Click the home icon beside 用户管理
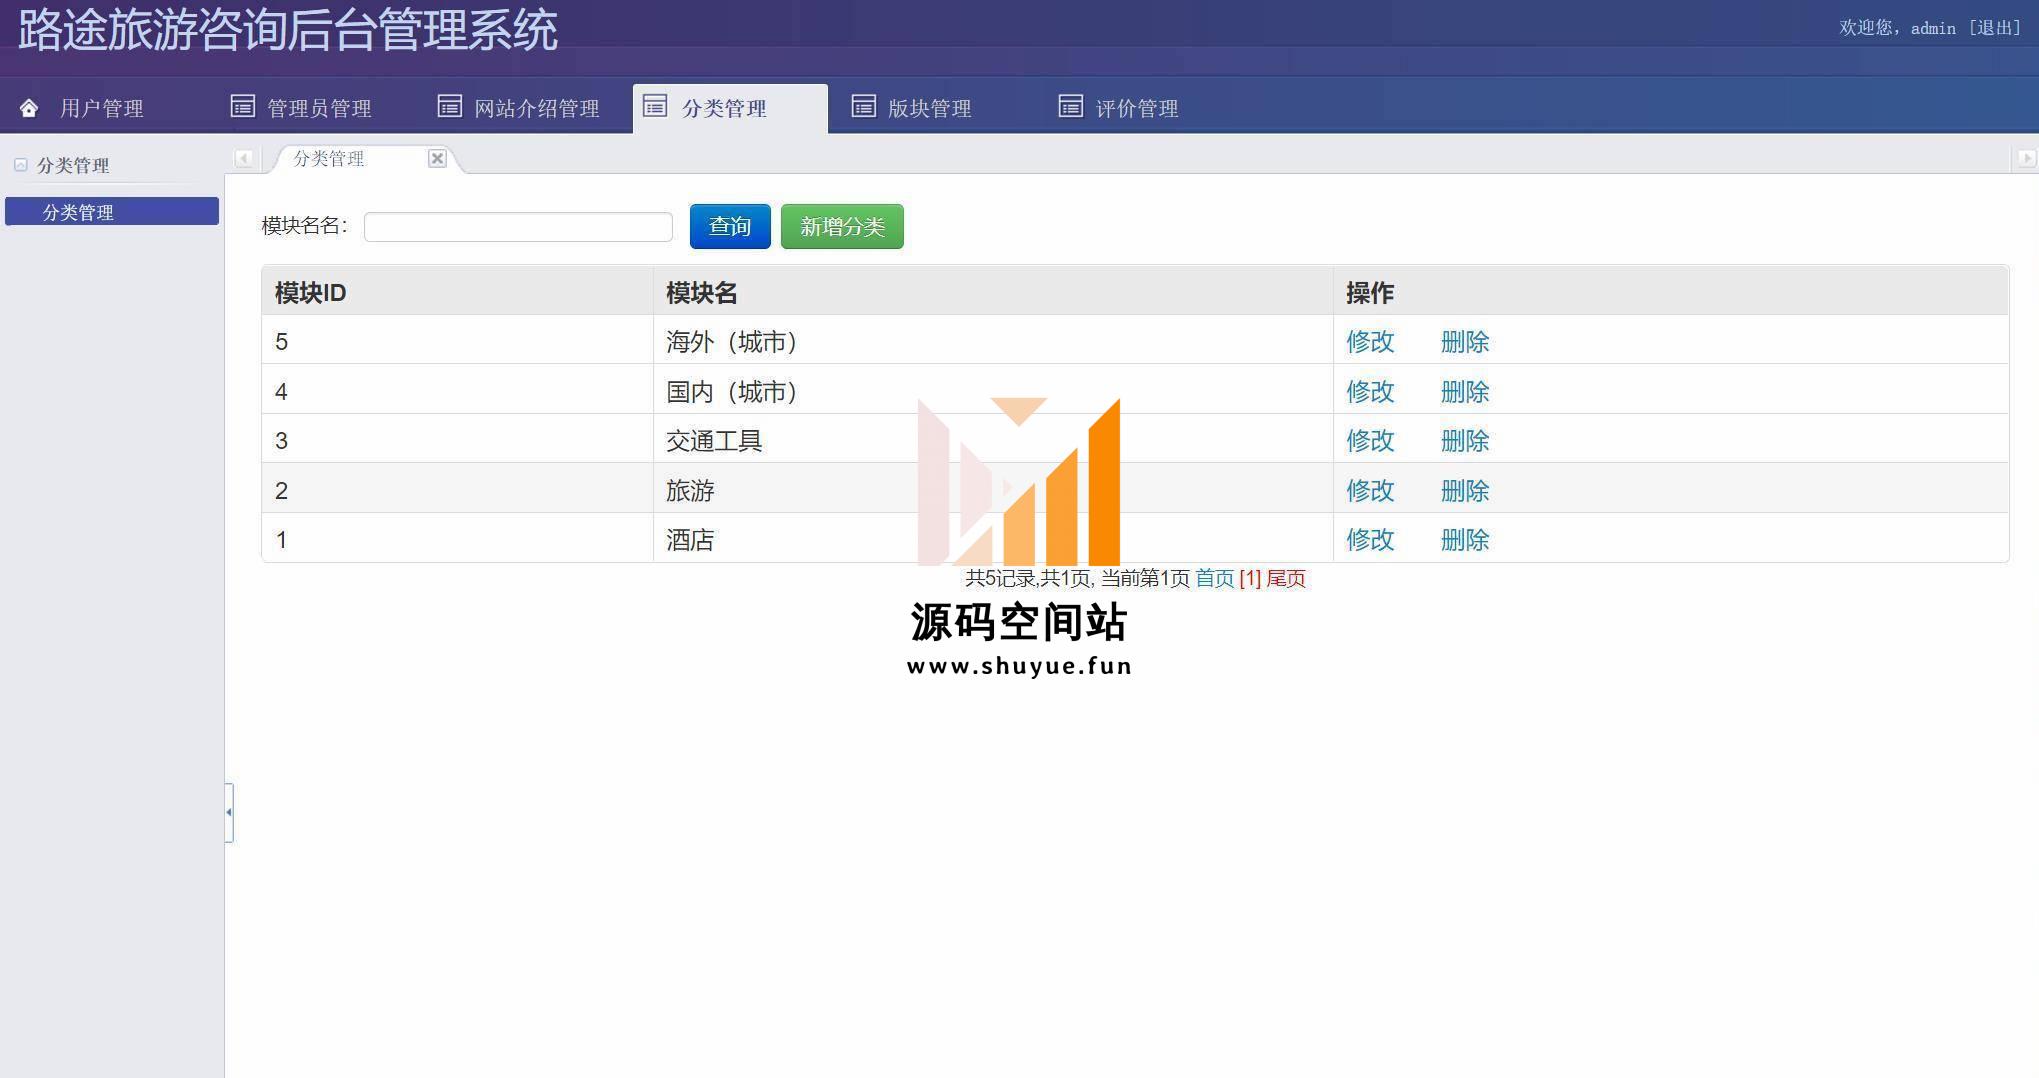Viewport: 2039px width, 1078px height. [x=29, y=108]
